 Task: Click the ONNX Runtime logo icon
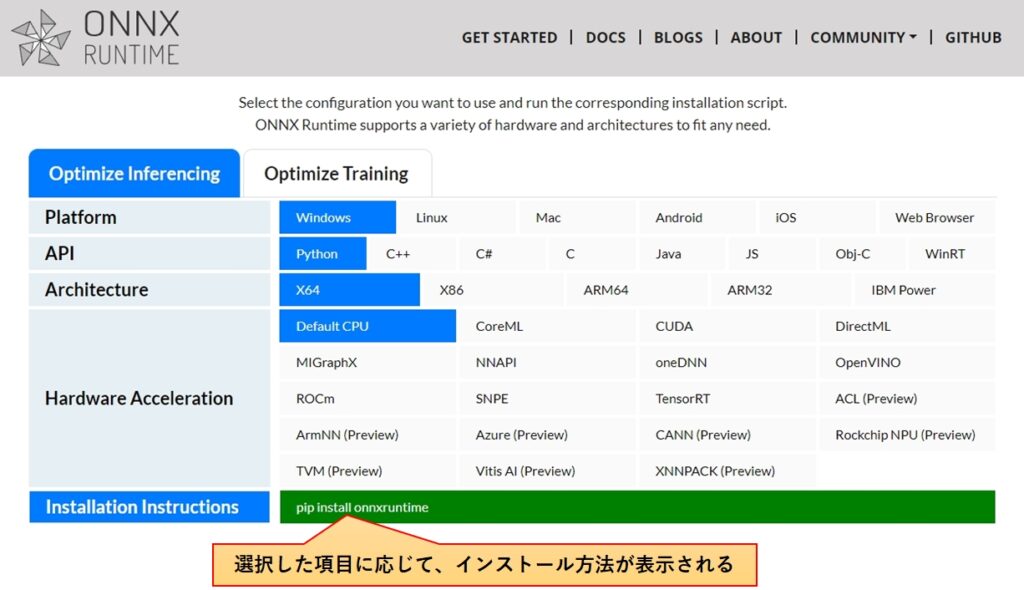pos(42,38)
